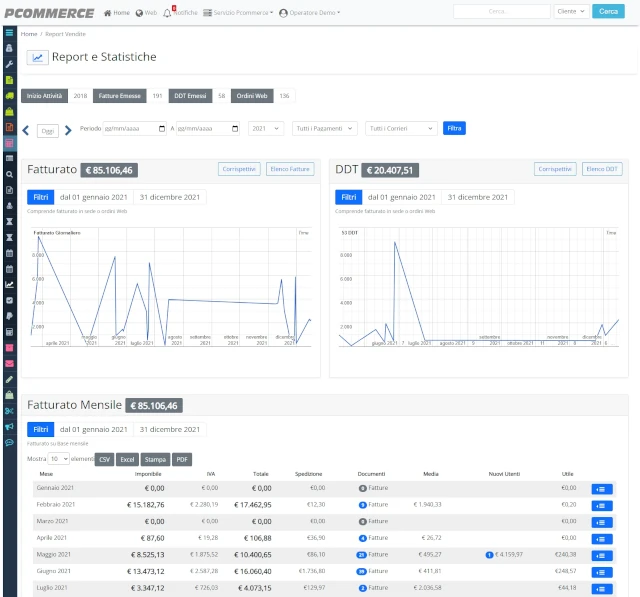The width and height of the screenshot is (640, 597).
Task: Click the Cerca search button
Action: [x=608, y=11]
